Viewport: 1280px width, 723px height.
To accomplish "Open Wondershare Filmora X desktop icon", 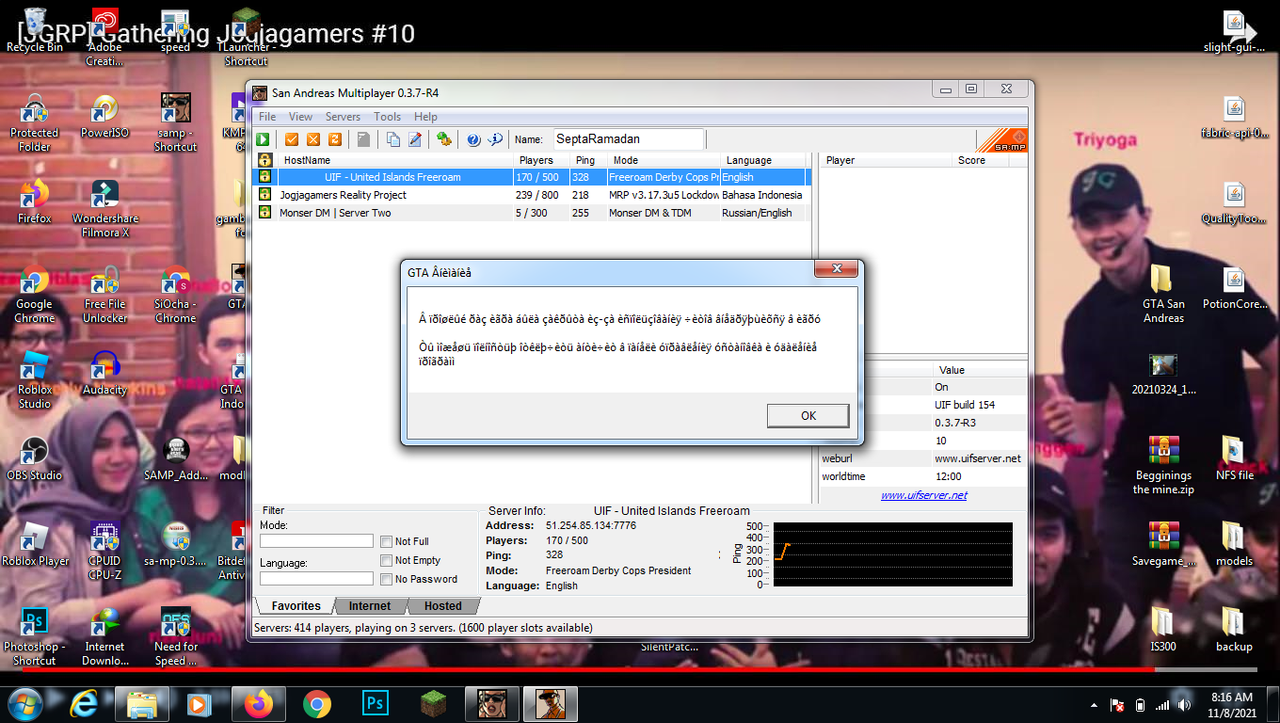I will [105, 208].
